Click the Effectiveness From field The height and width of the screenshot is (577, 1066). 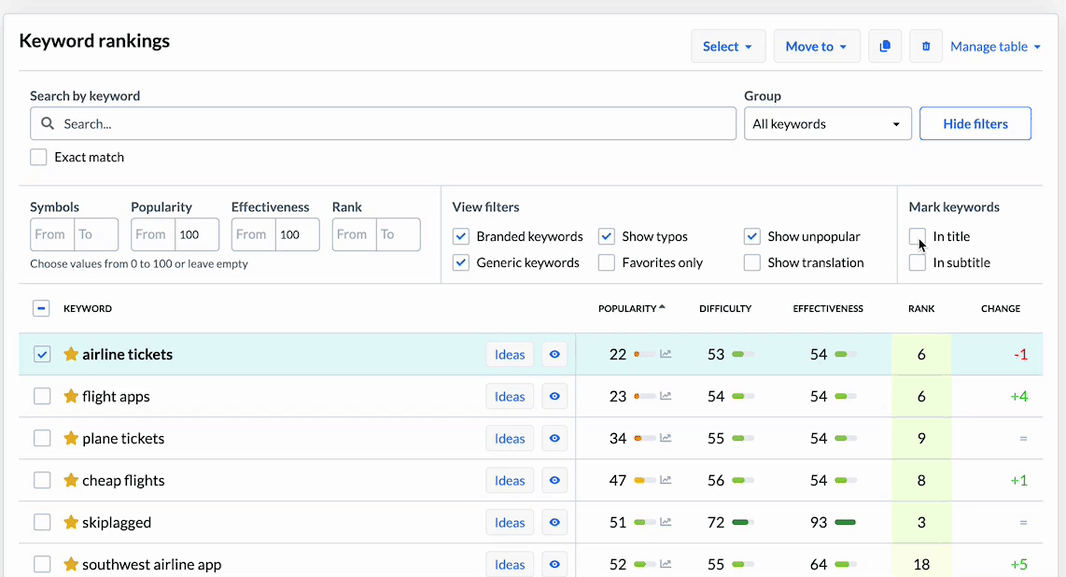pos(254,234)
